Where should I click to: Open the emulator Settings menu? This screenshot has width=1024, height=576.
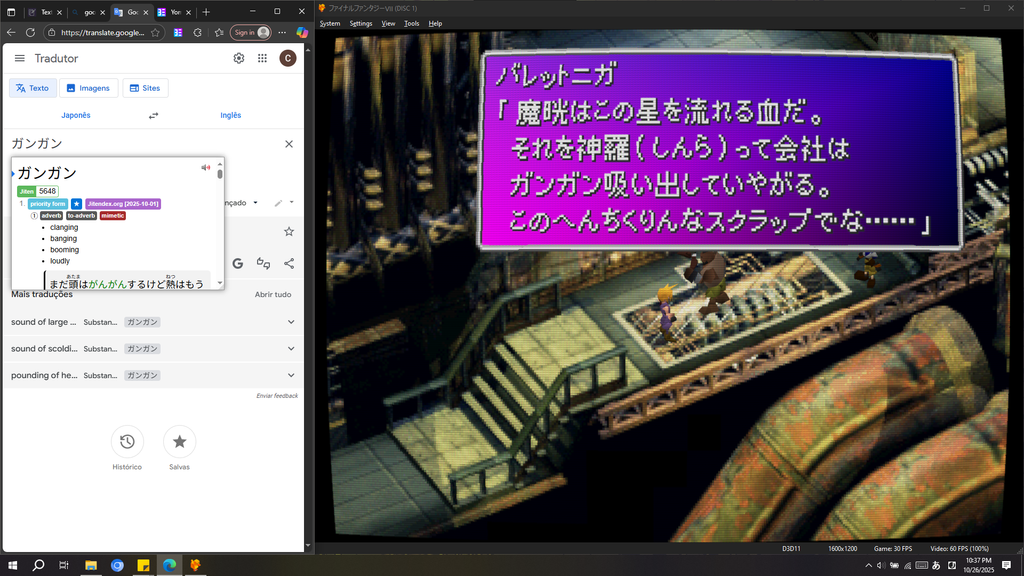(x=360, y=23)
